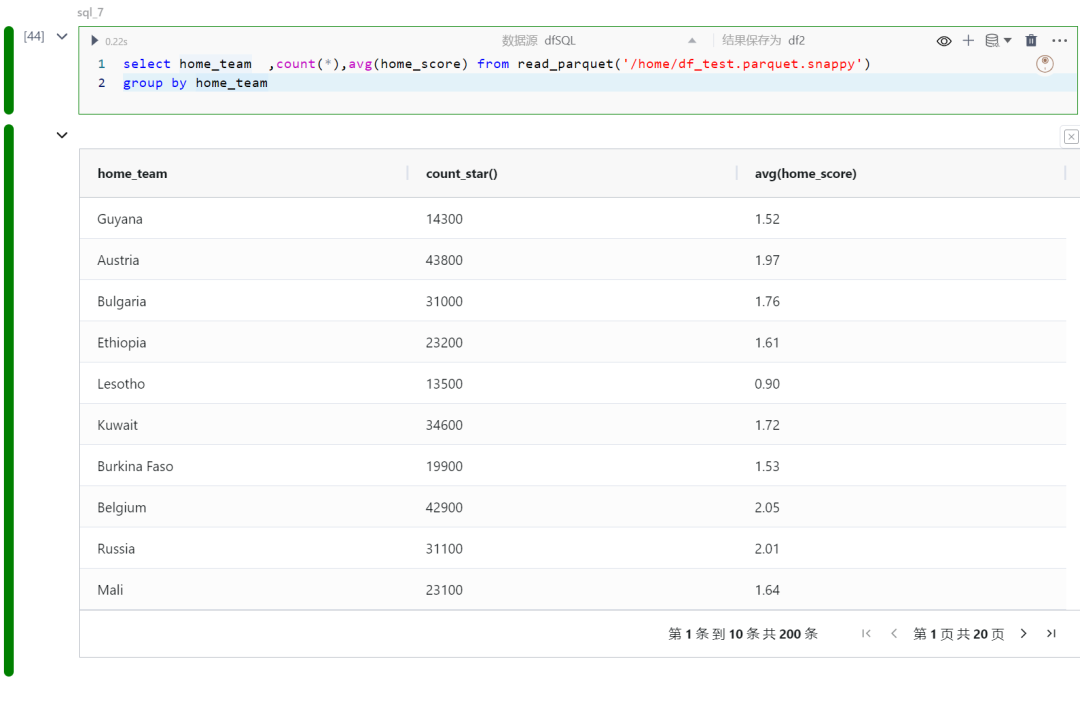The width and height of the screenshot is (1080, 706).
Task: Go to the next results page
Action: coord(1024,634)
